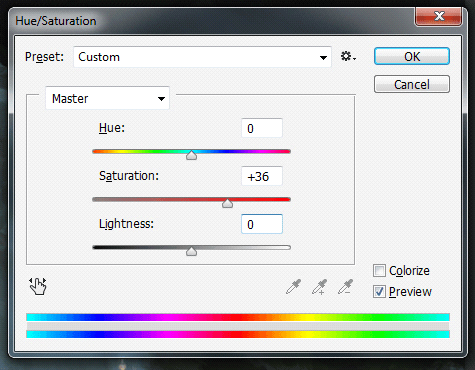Click the Preset label text

point(44,57)
